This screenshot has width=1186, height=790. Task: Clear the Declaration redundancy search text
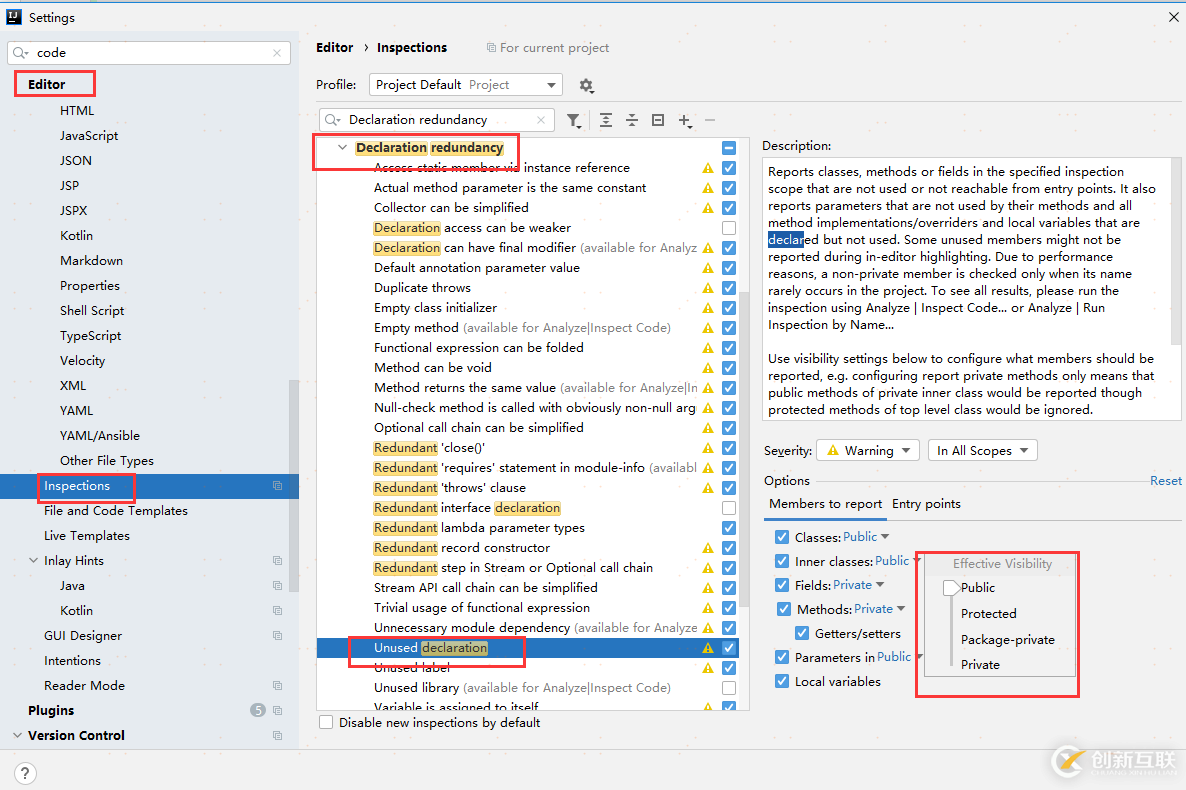[x=541, y=120]
